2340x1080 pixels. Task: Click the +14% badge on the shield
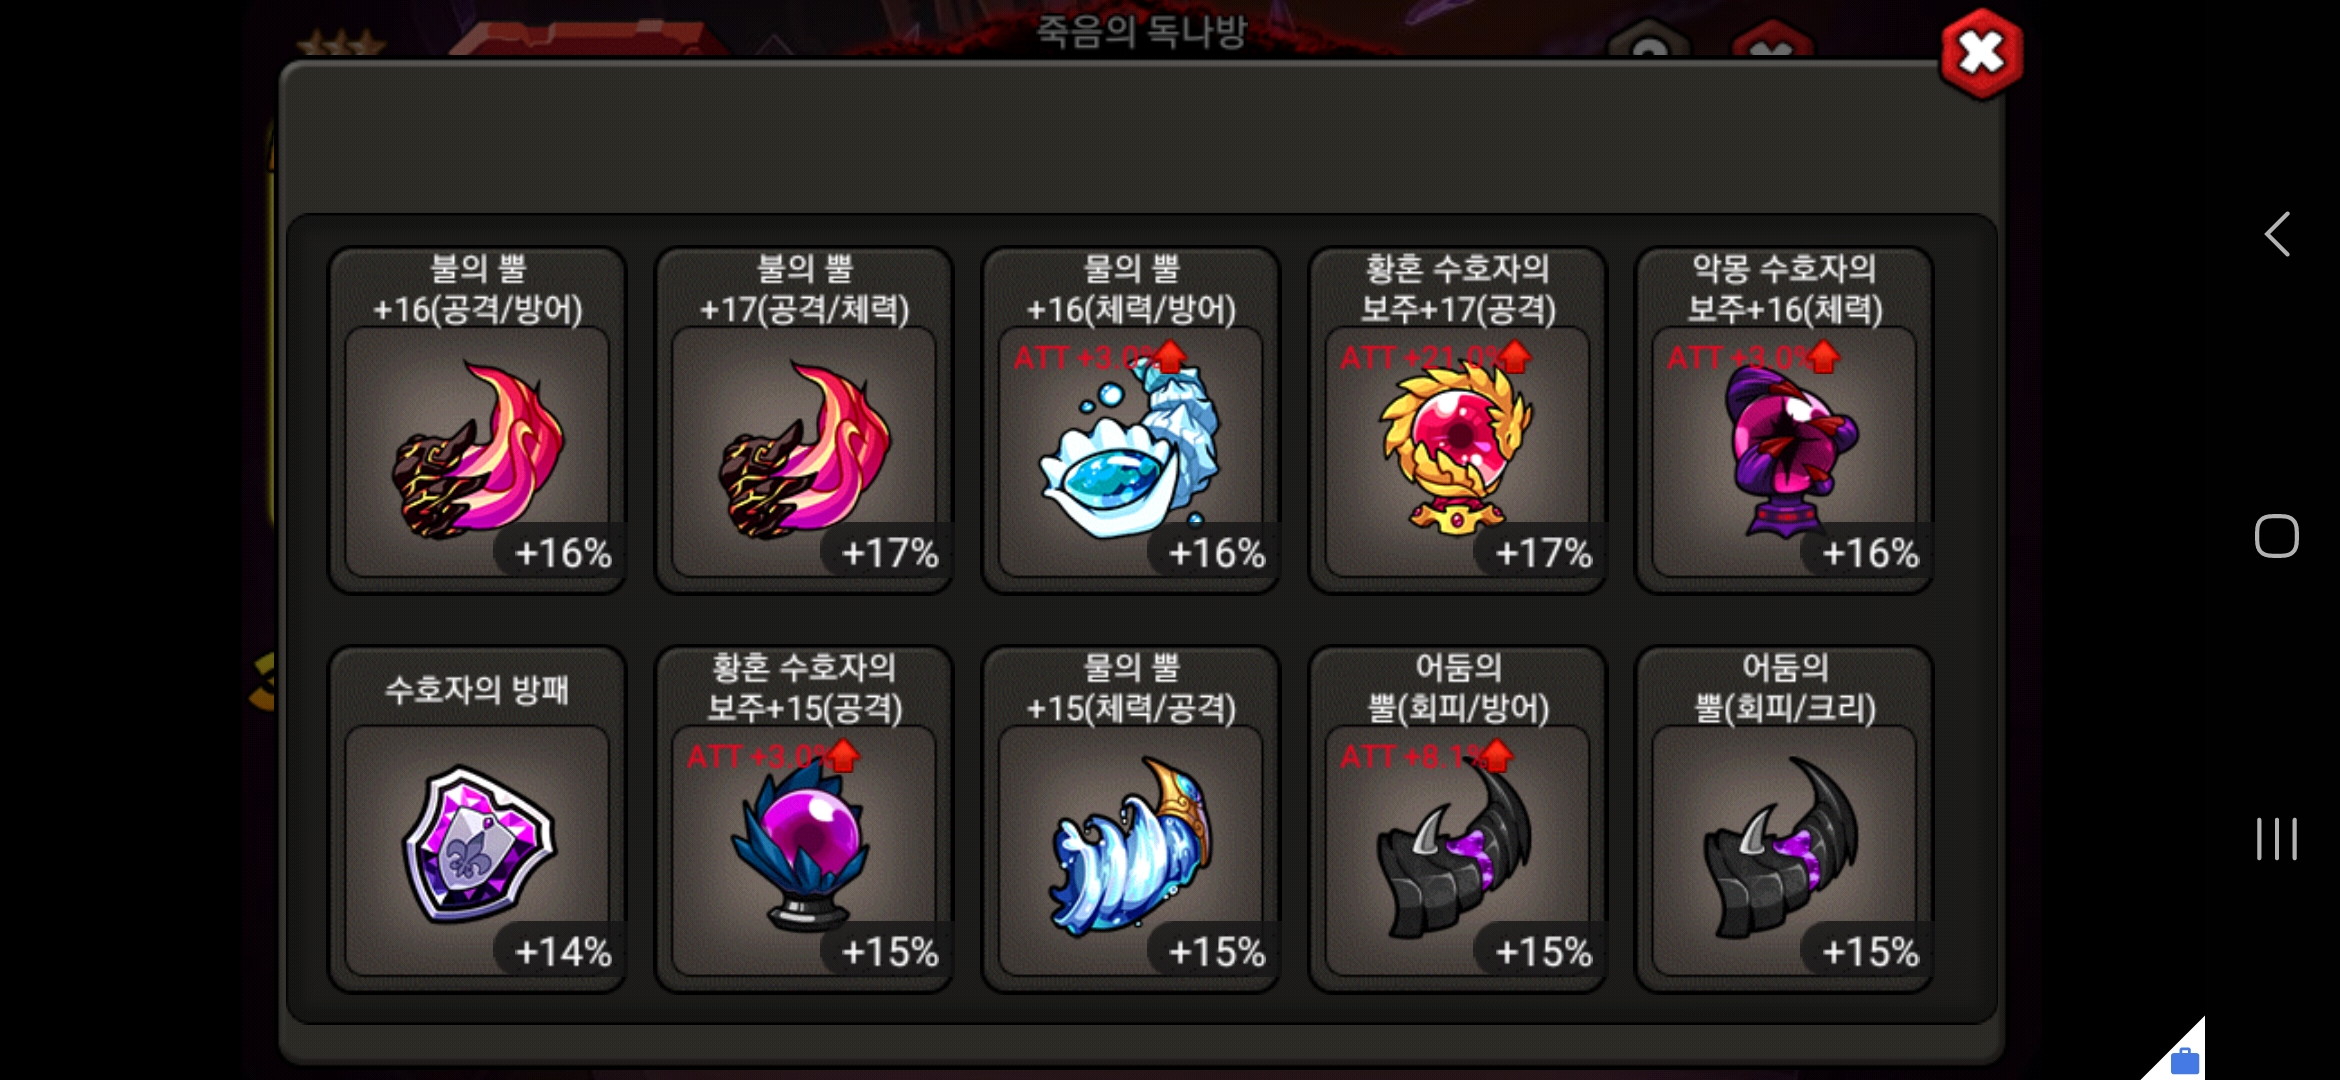point(562,951)
